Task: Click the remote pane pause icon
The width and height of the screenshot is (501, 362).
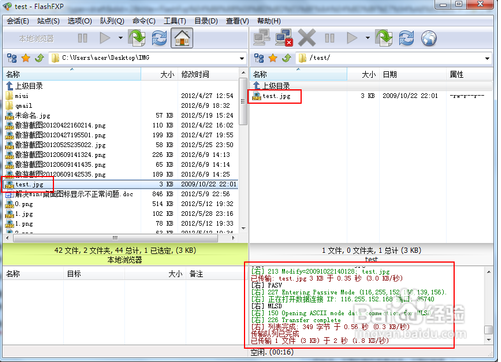Action: pyautogui.click(x=329, y=38)
